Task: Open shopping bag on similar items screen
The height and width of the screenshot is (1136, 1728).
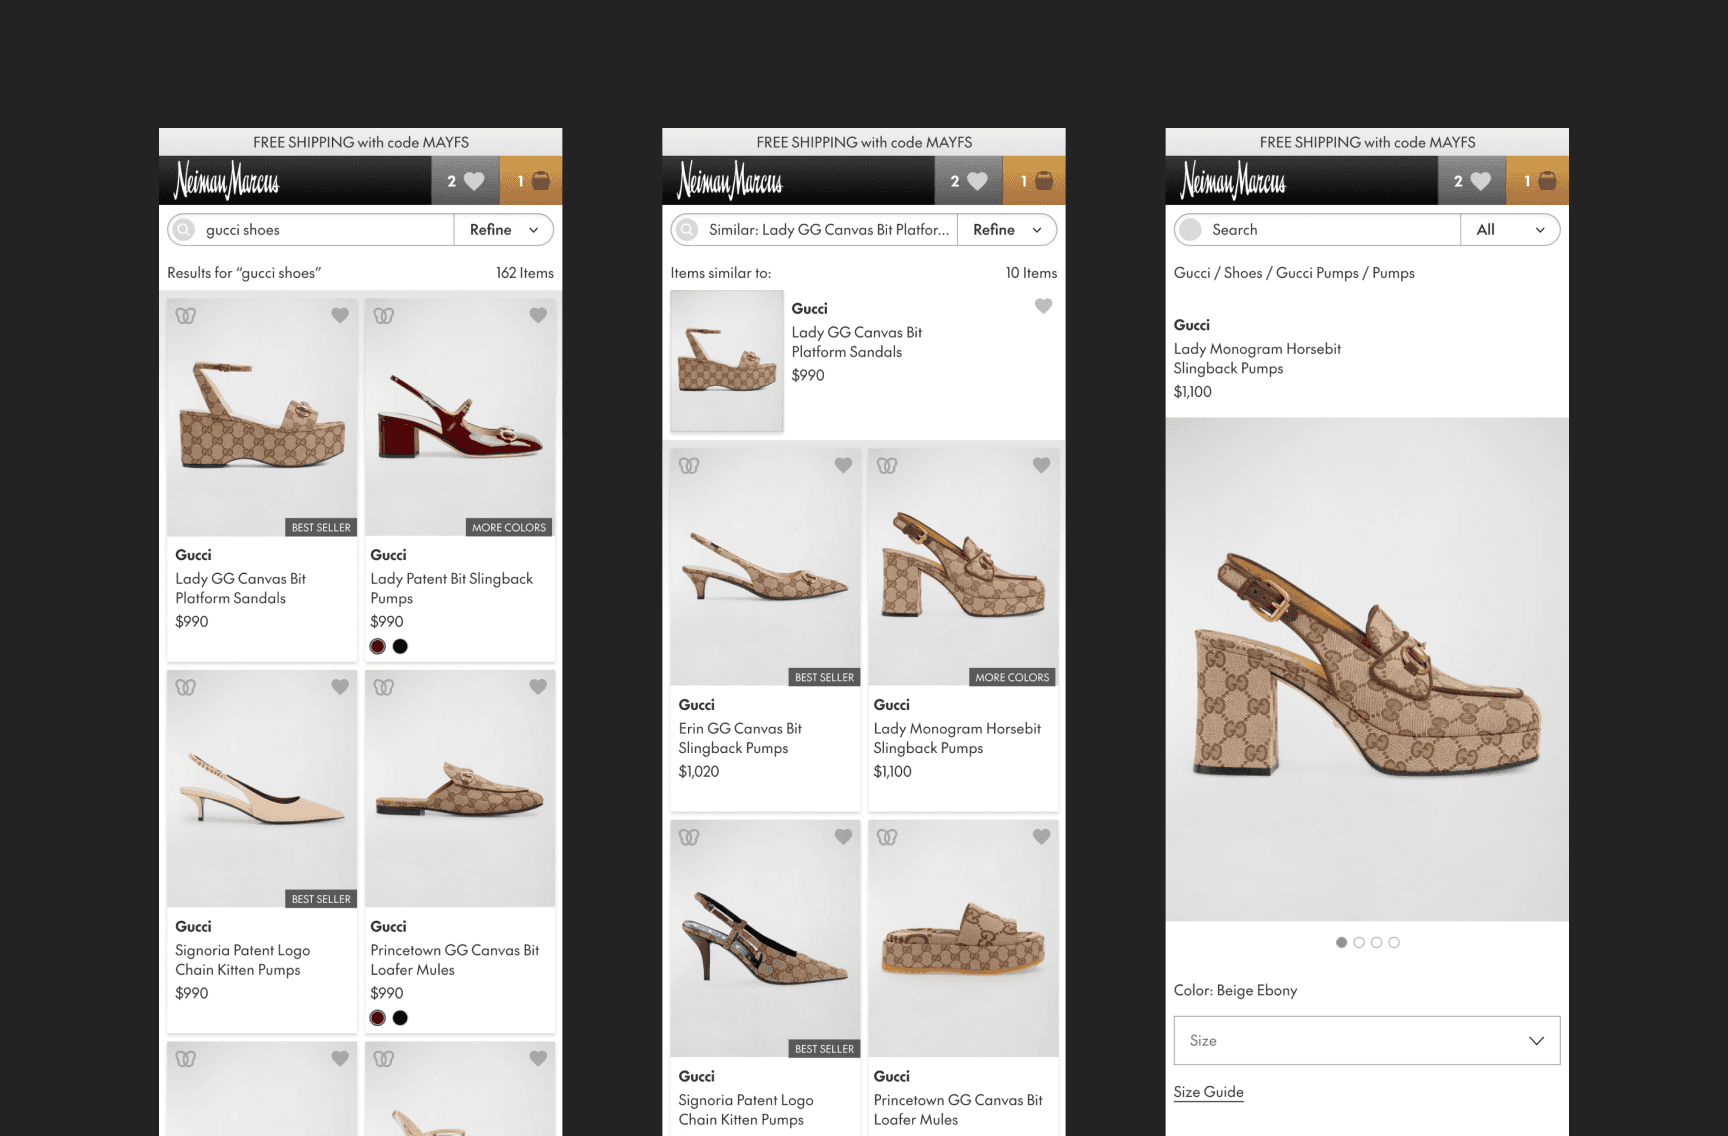Action: (x=1034, y=181)
